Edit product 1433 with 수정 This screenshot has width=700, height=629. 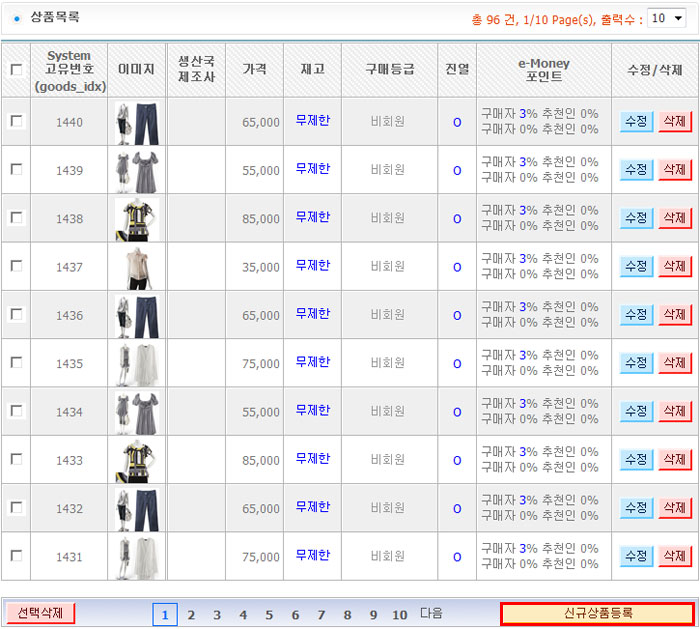coord(636,459)
